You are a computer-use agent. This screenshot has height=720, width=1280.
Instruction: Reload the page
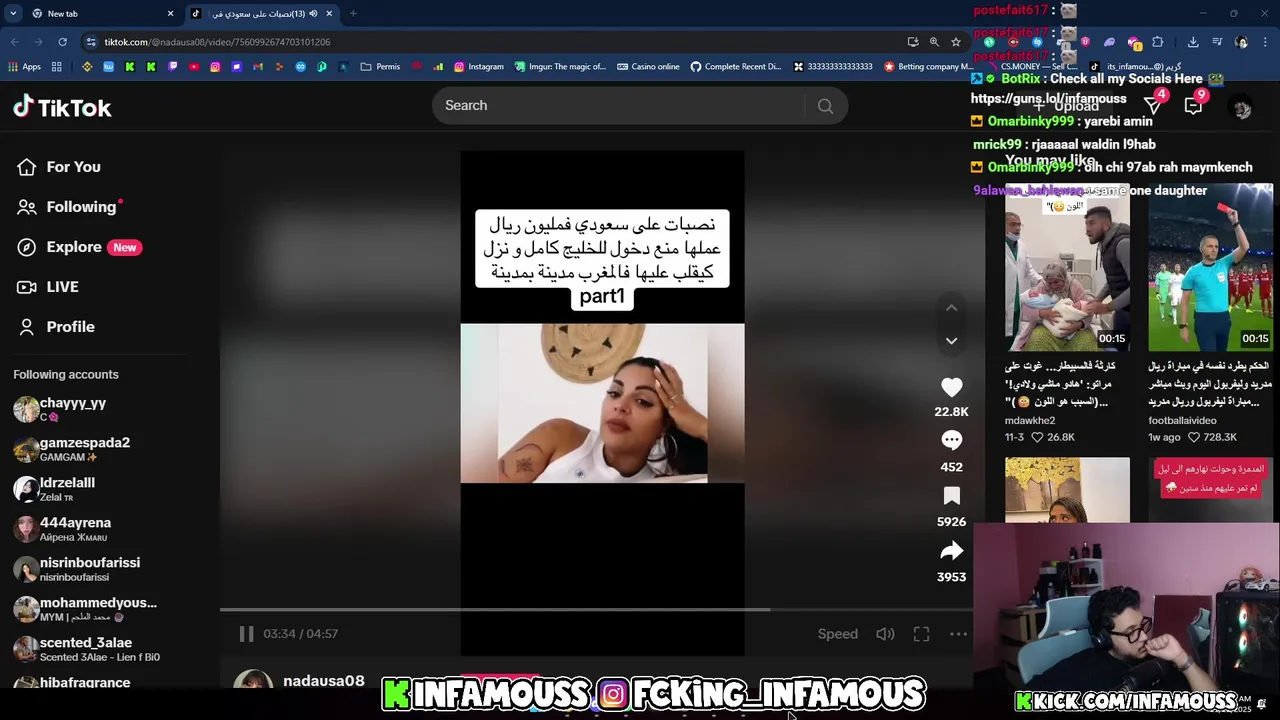click(x=62, y=42)
